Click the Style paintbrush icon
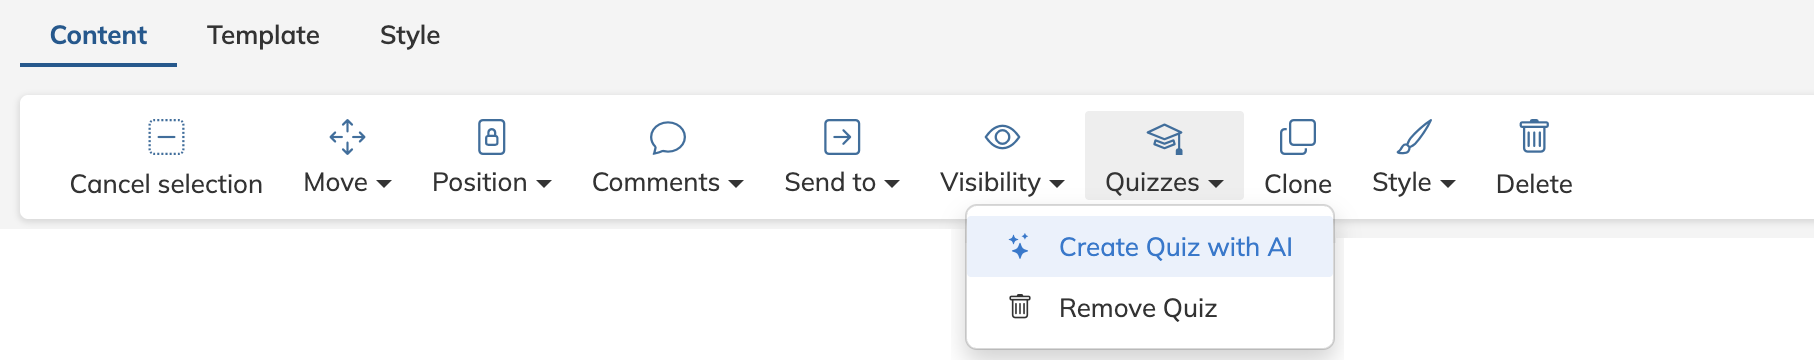This screenshot has height=360, width=1814. tap(1414, 137)
